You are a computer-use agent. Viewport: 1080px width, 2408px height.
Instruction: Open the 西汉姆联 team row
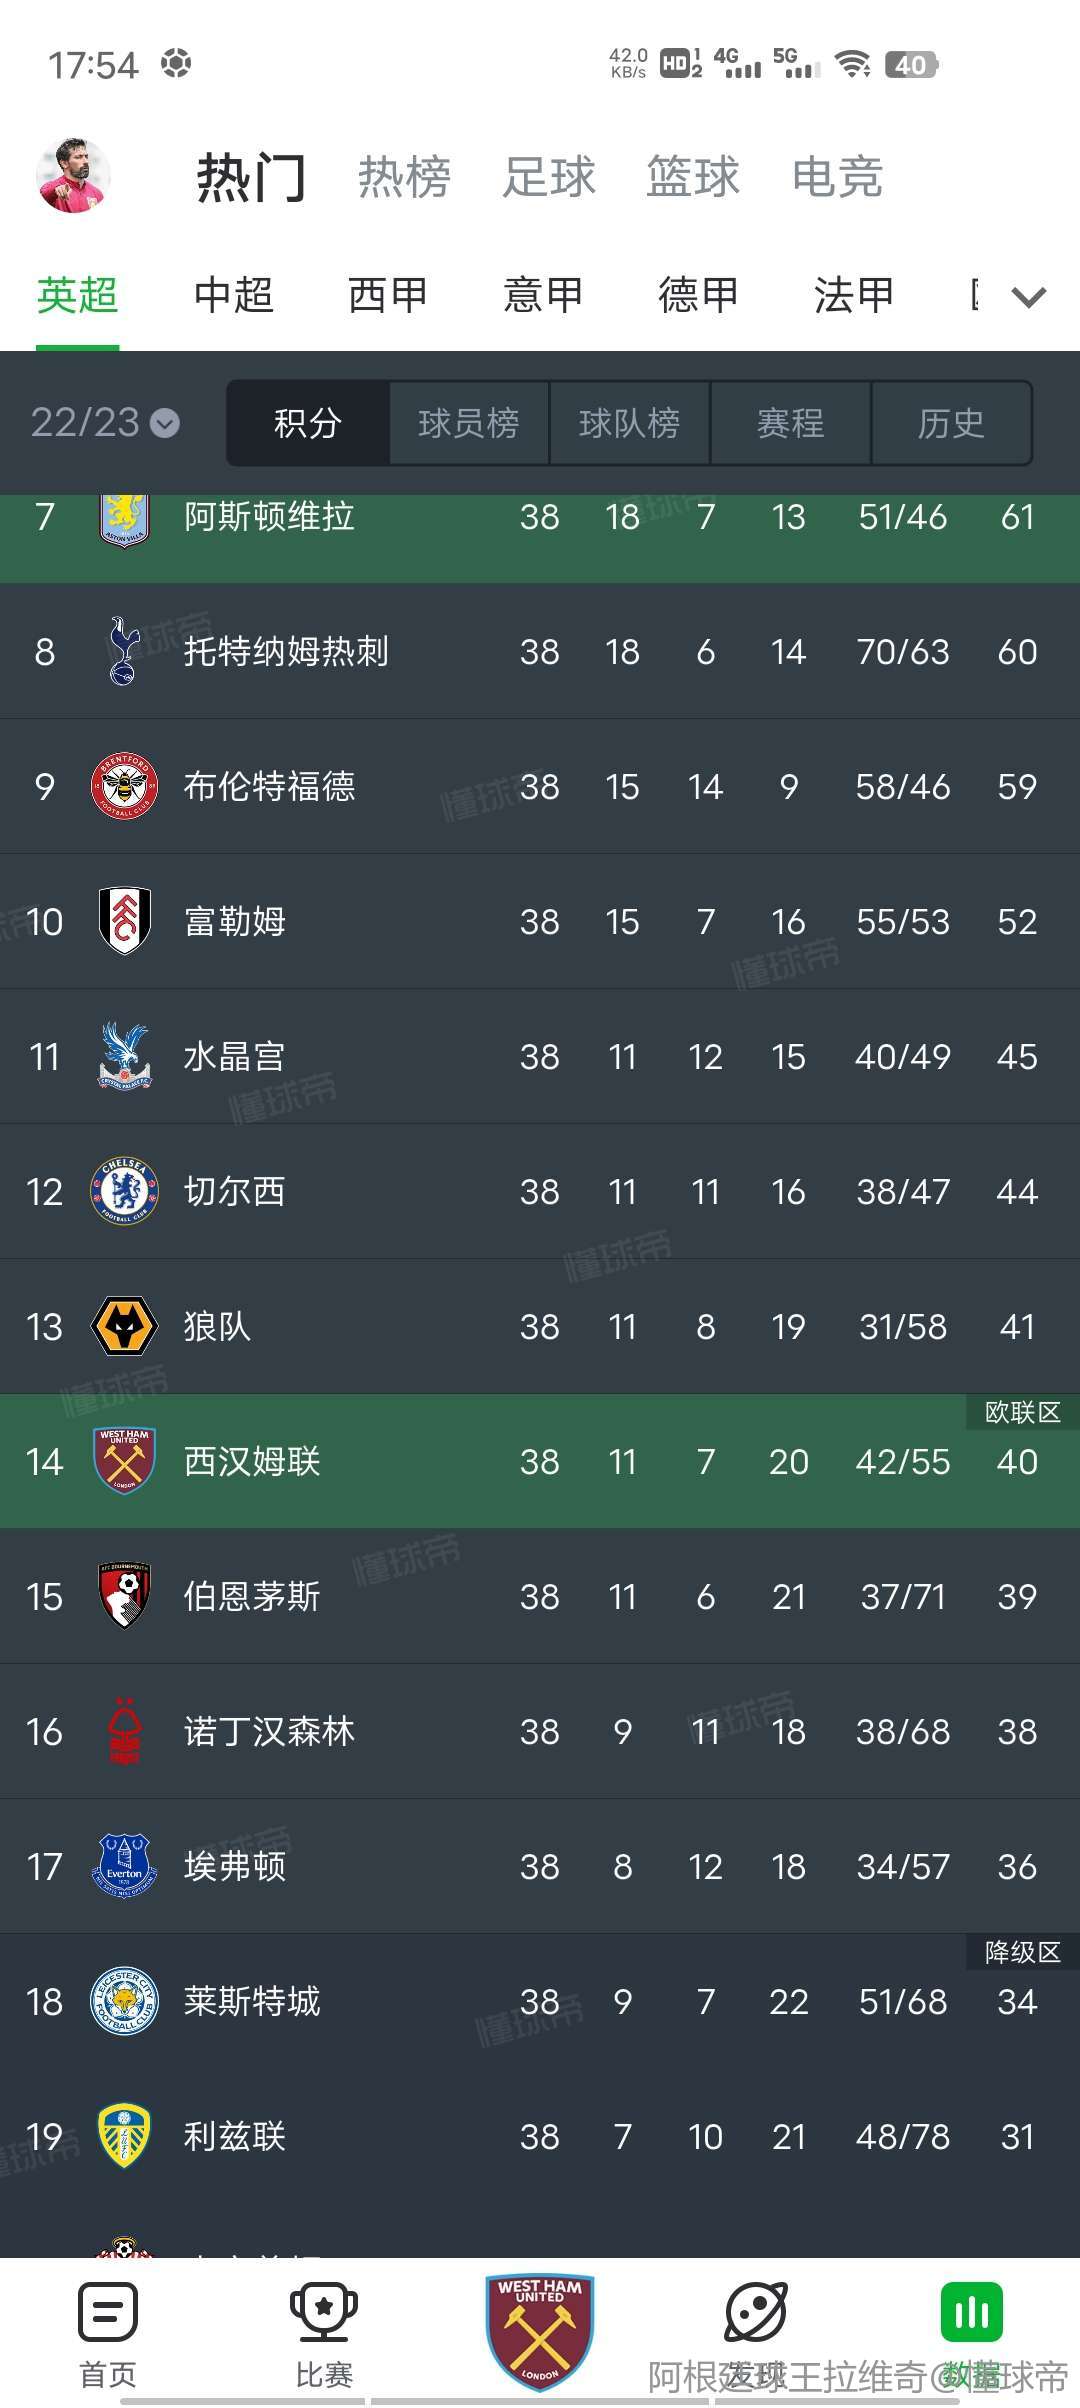coord(540,1461)
